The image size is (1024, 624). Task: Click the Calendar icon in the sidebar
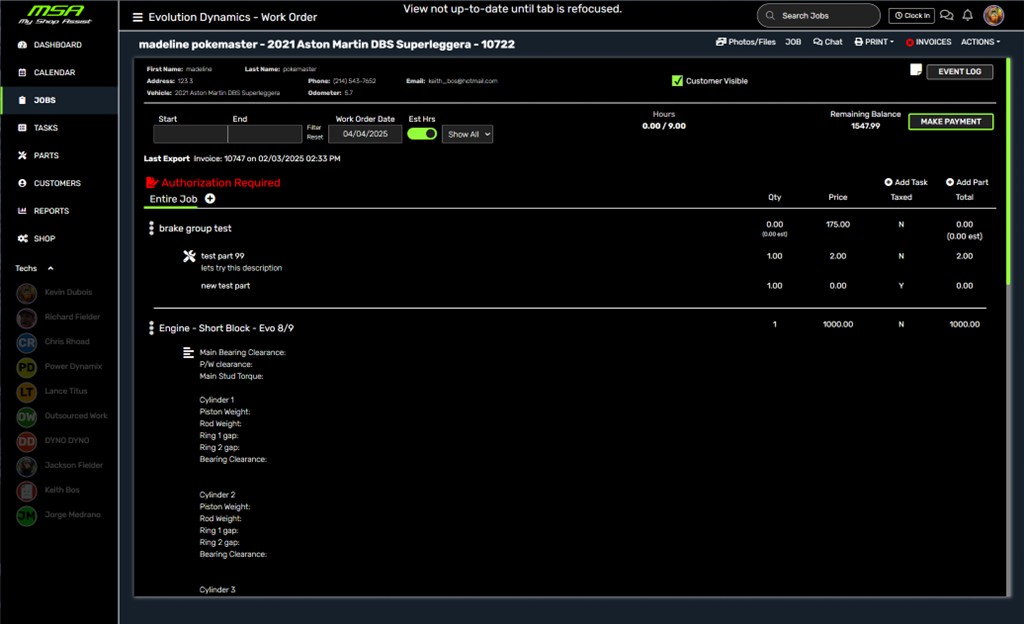(22, 72)
